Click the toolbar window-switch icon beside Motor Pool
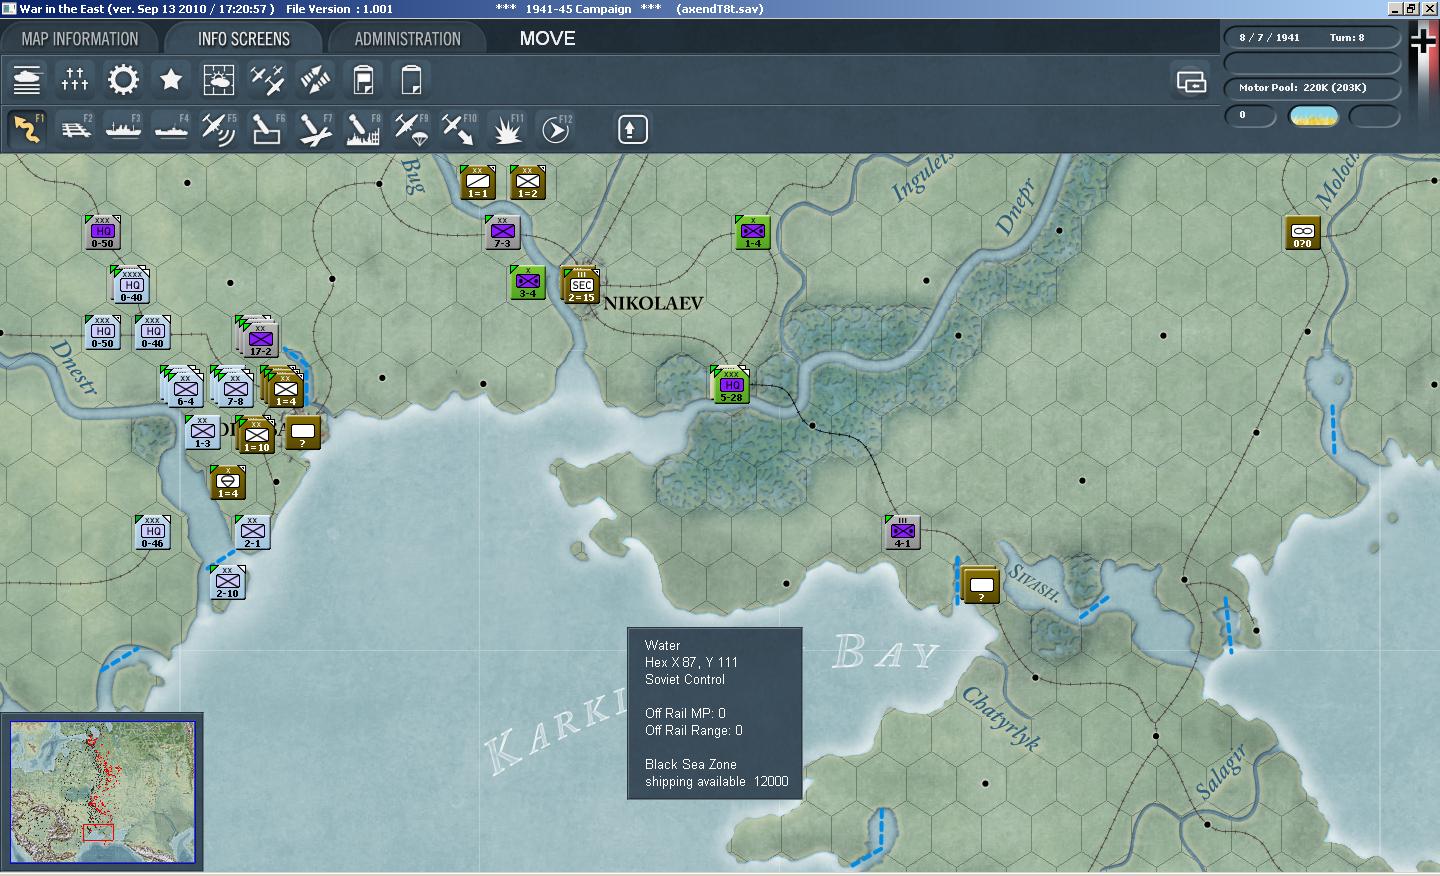 pyautogui.click(x=1191, y=81)
